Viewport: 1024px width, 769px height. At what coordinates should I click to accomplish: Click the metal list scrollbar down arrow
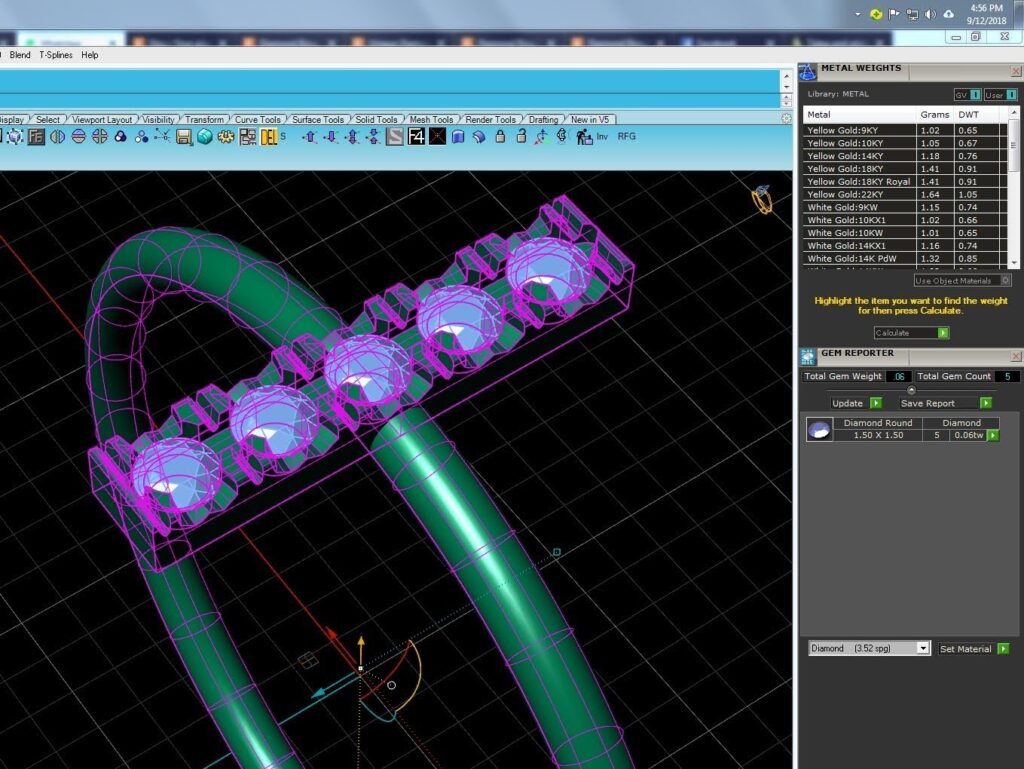coord(1014,261)
